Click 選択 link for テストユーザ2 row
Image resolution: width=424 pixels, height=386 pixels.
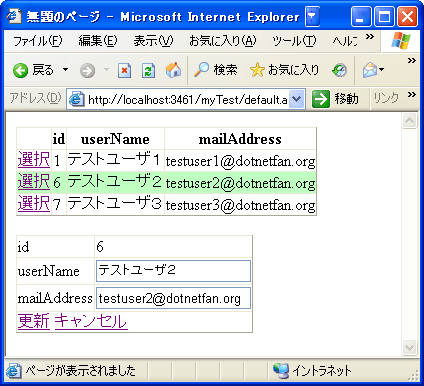(34, 182)
